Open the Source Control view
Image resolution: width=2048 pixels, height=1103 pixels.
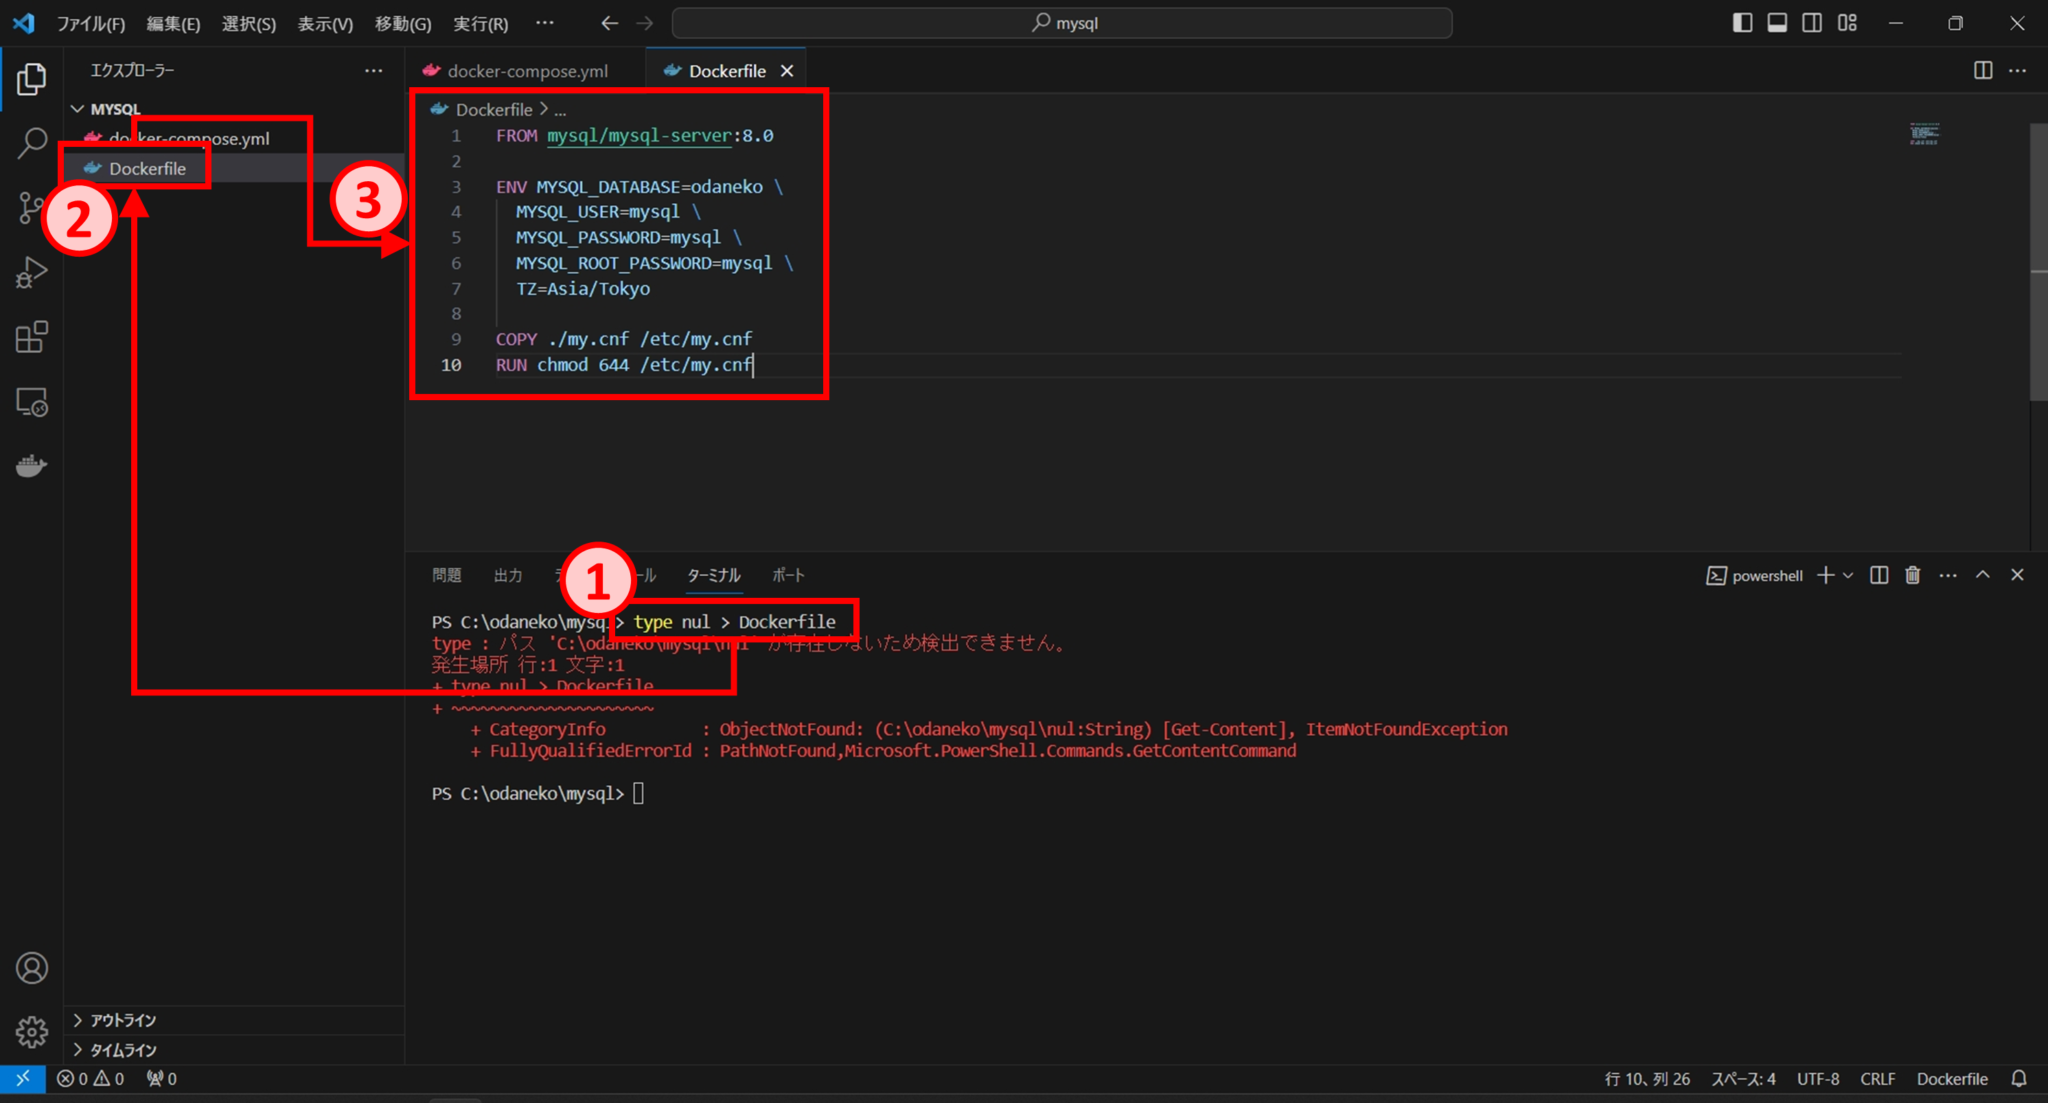click(x=31, y=208)
